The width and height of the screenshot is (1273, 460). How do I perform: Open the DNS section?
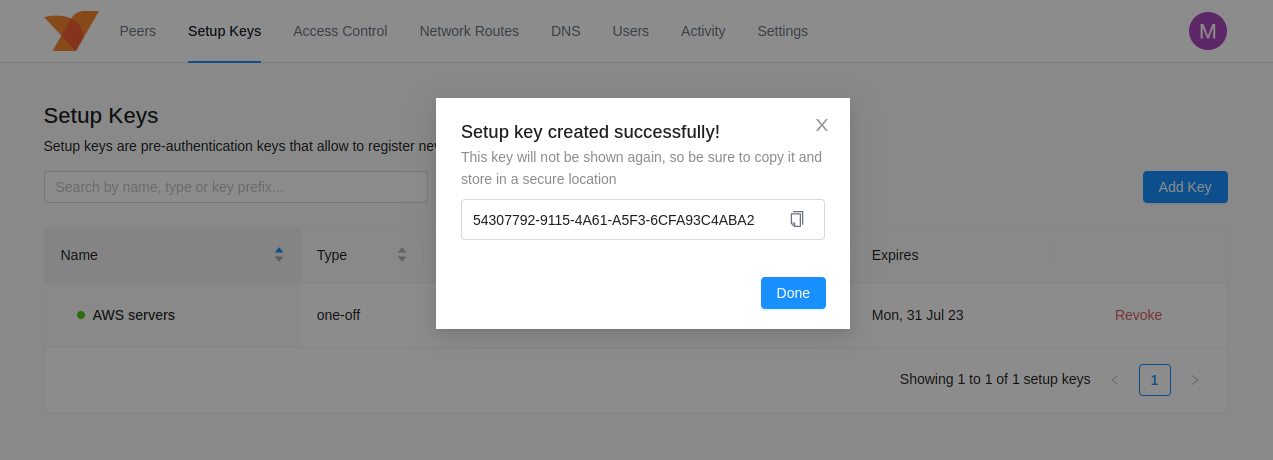(x=565, y=31)
